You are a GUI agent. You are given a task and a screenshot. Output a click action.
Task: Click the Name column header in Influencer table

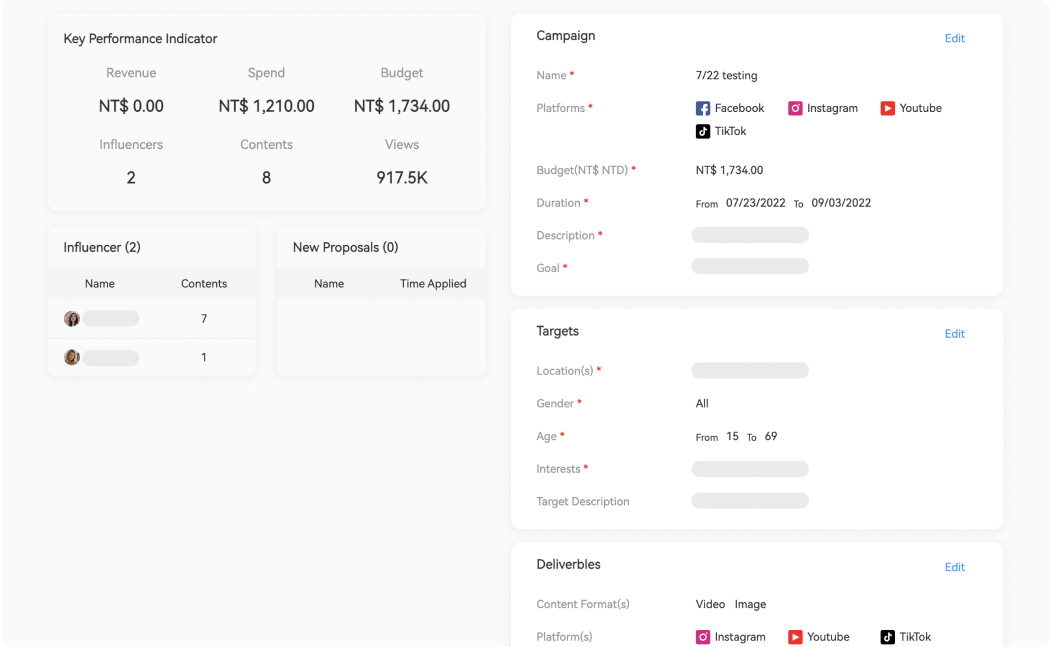[100, 284]
